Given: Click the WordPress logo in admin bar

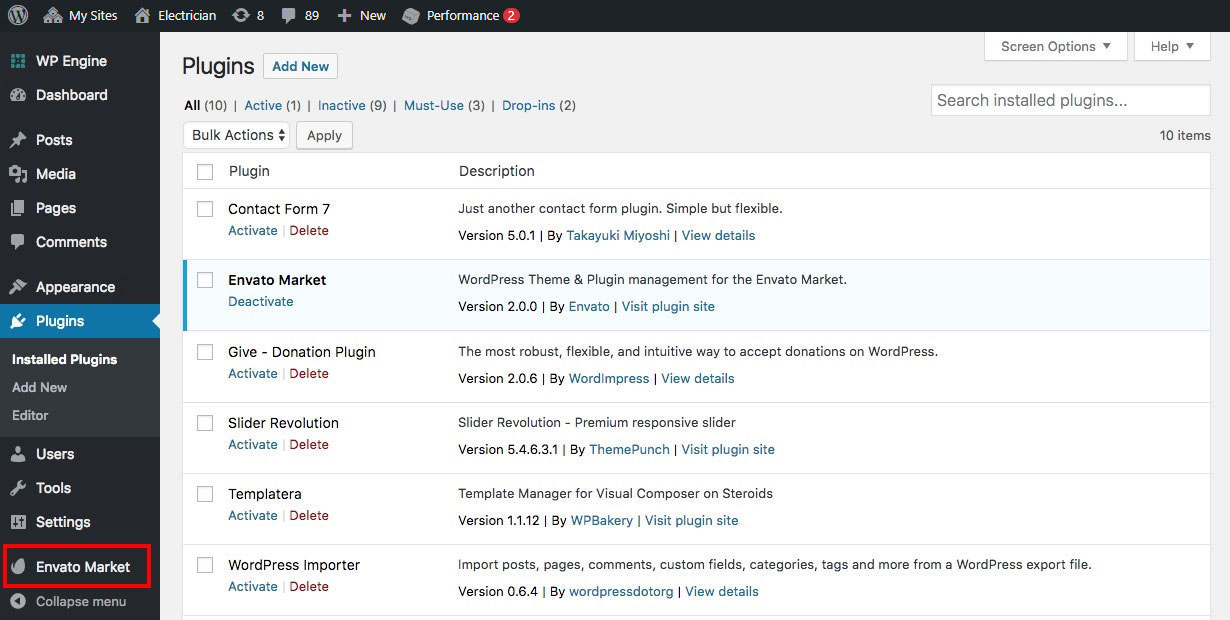Looking at the screenshot, I should pyautogui.click(x=18, y=15).
